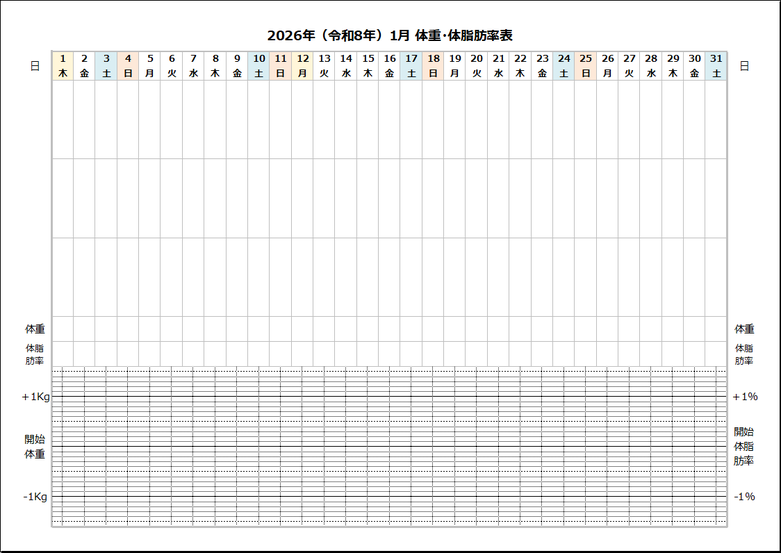This screenshot has width=781, height=553.
Task: Select day 7 (水) column header
Action: (193, 66)
